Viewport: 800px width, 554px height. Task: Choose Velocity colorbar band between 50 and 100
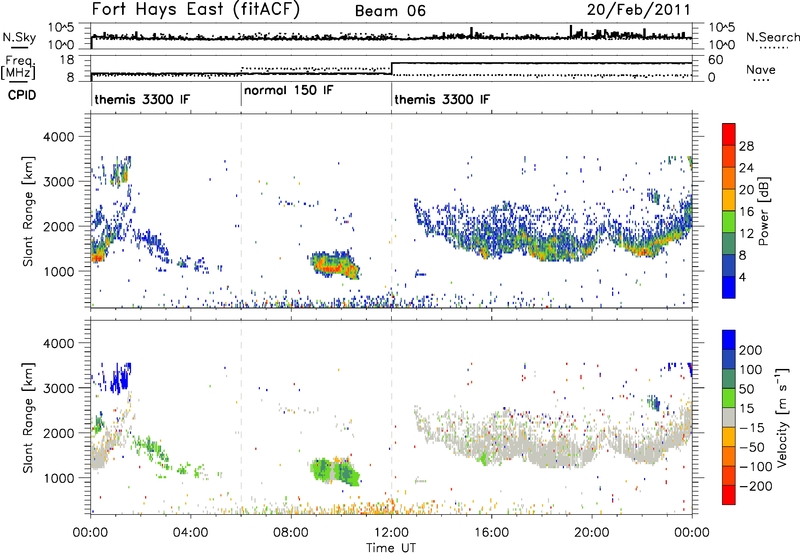pyautogui.click(x=729, y=379)
